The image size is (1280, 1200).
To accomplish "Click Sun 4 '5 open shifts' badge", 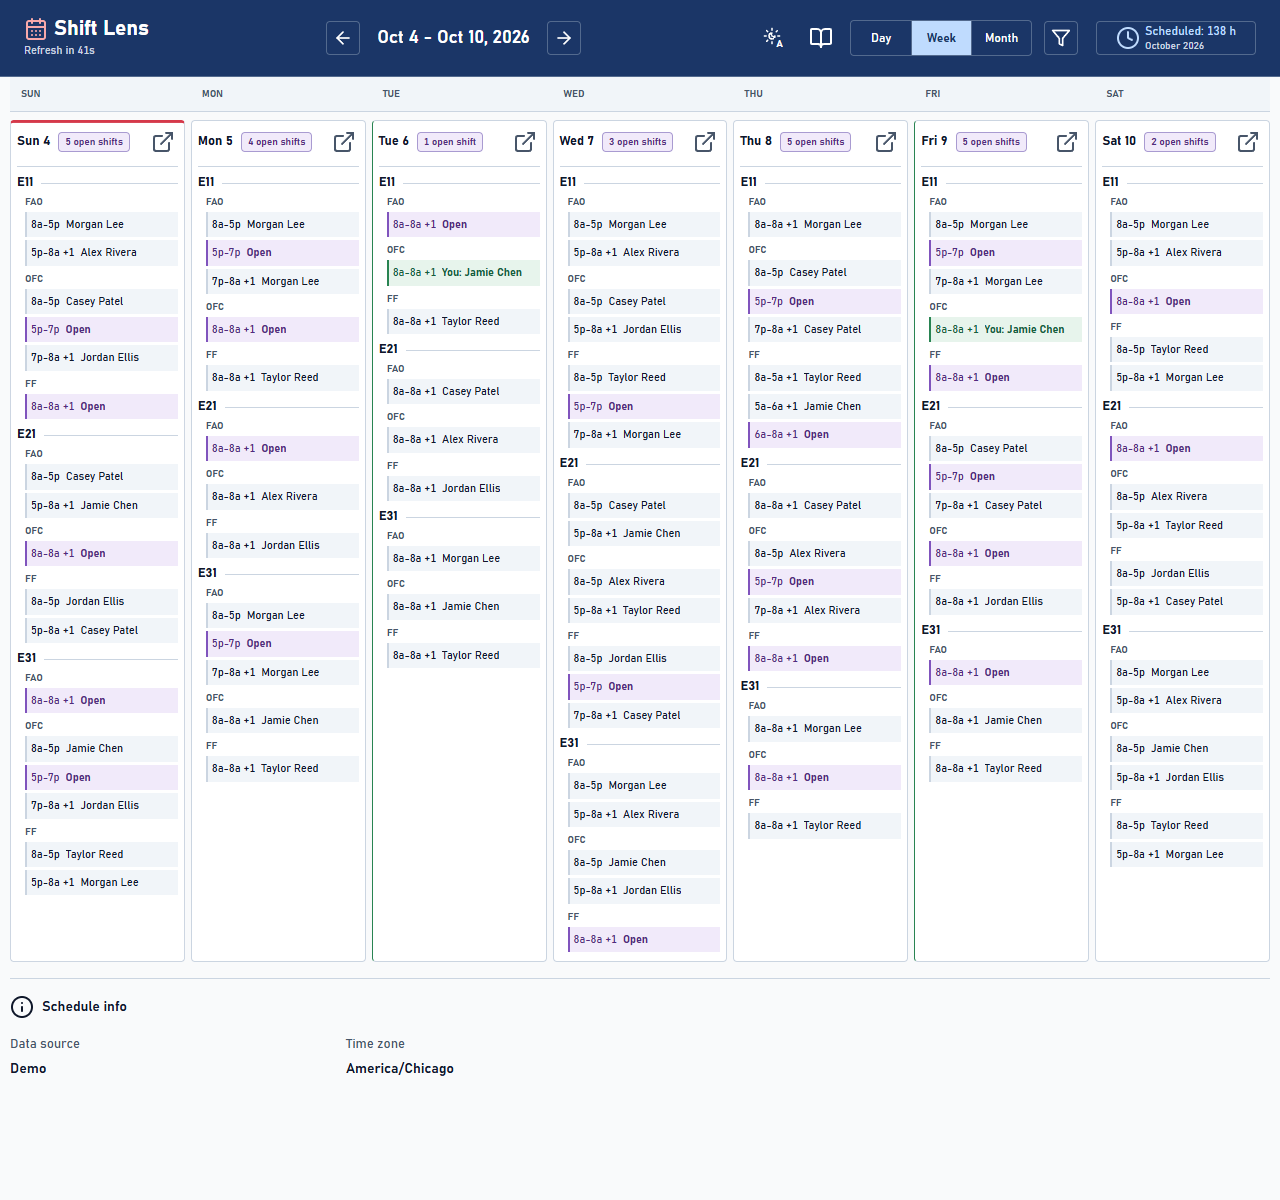I will tap(94, 142).
